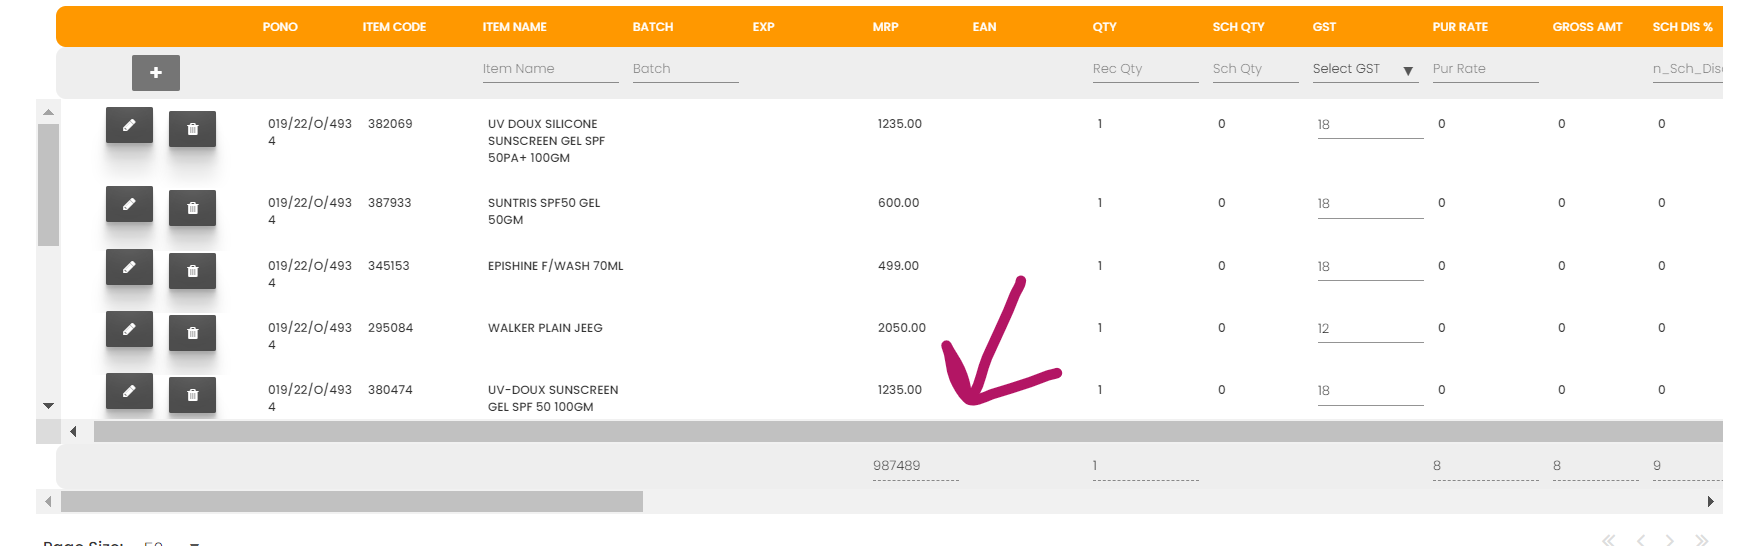Open the Select GST dropdown

tap(1365, 69)
